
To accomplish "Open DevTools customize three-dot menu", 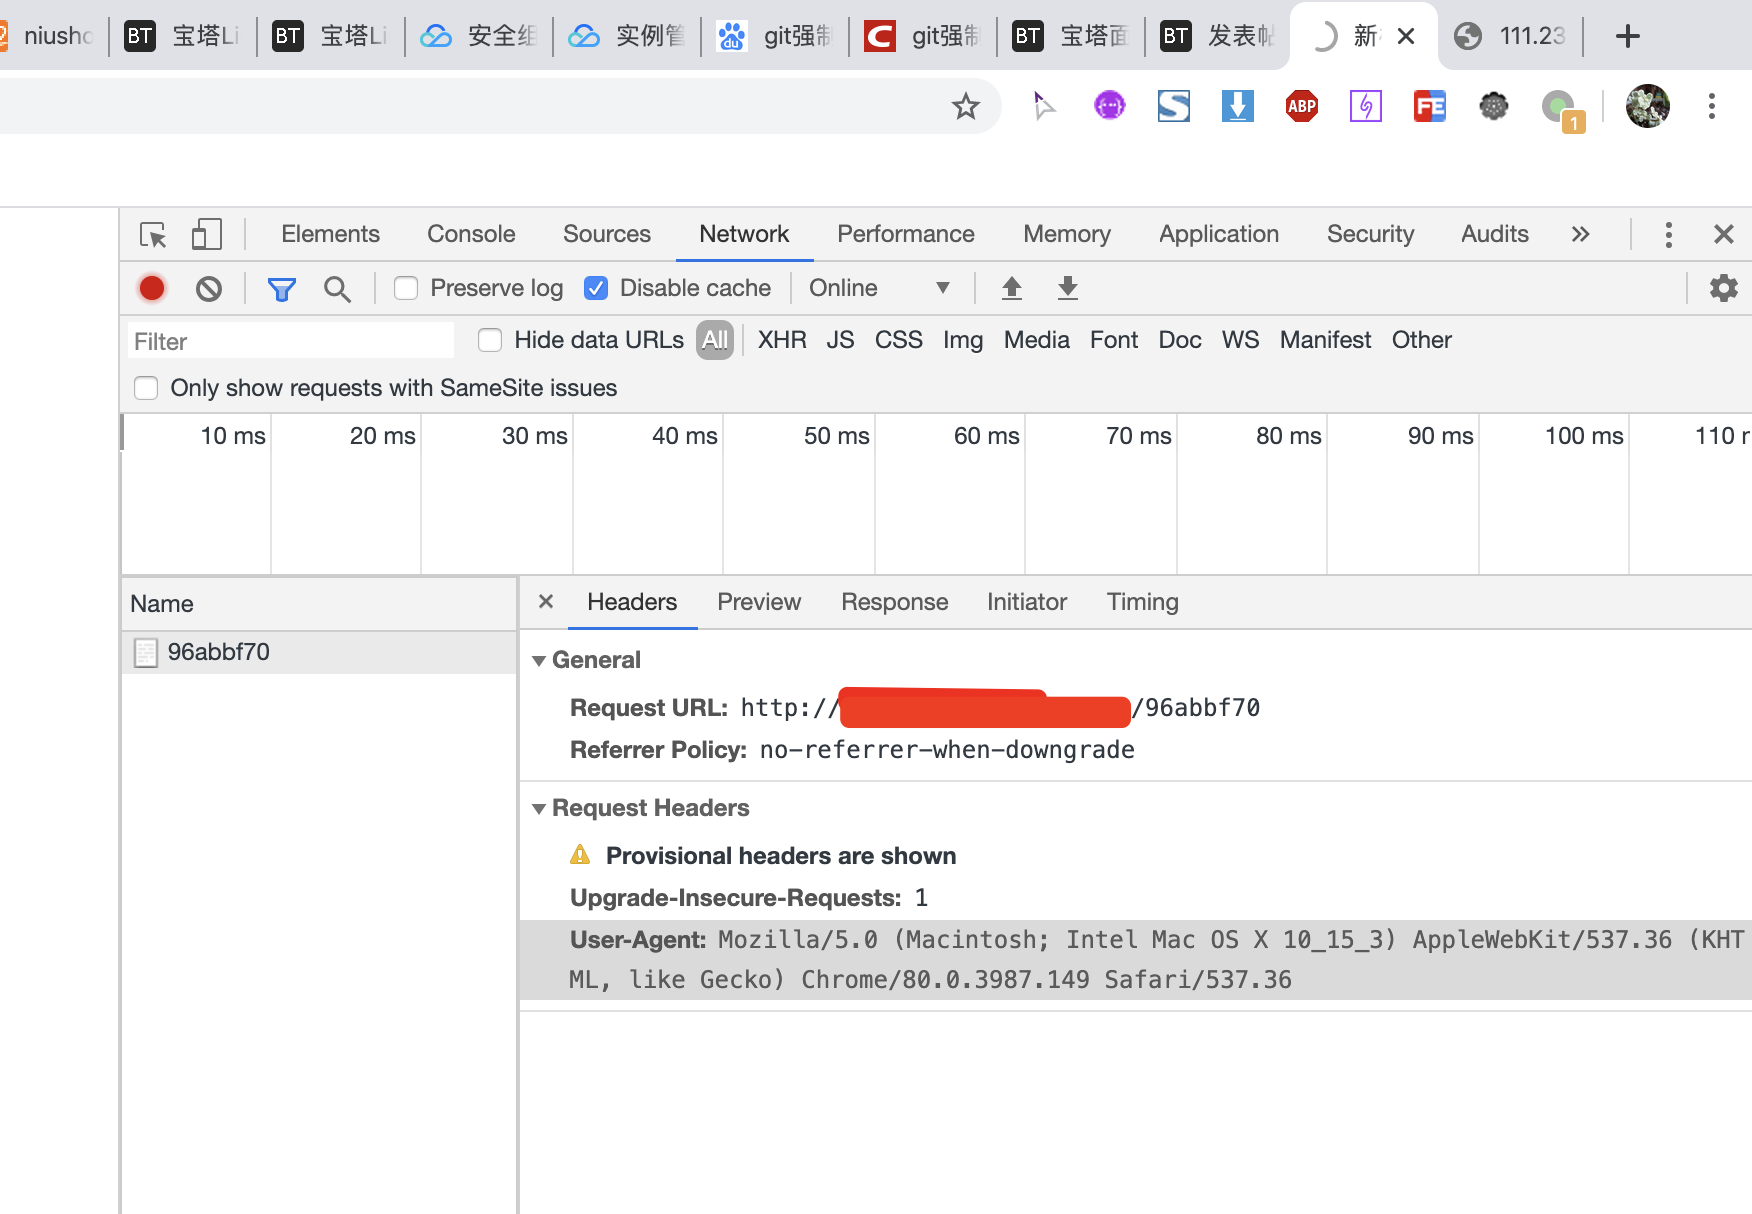I will click(1668, 235).
